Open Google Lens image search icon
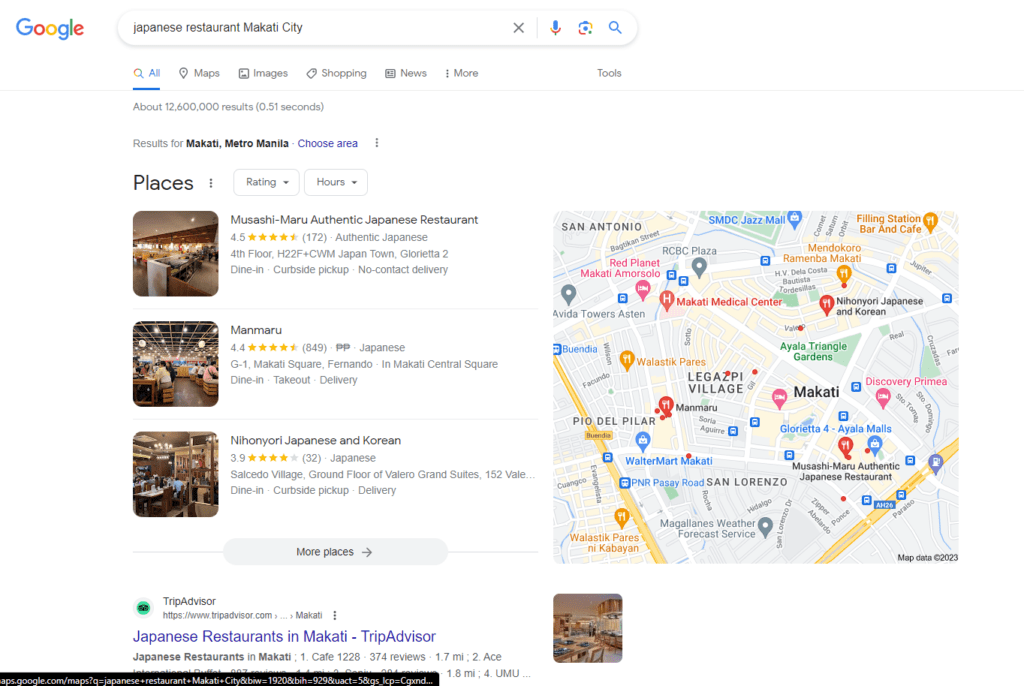 pyautogui.click(x=585, y=28)
